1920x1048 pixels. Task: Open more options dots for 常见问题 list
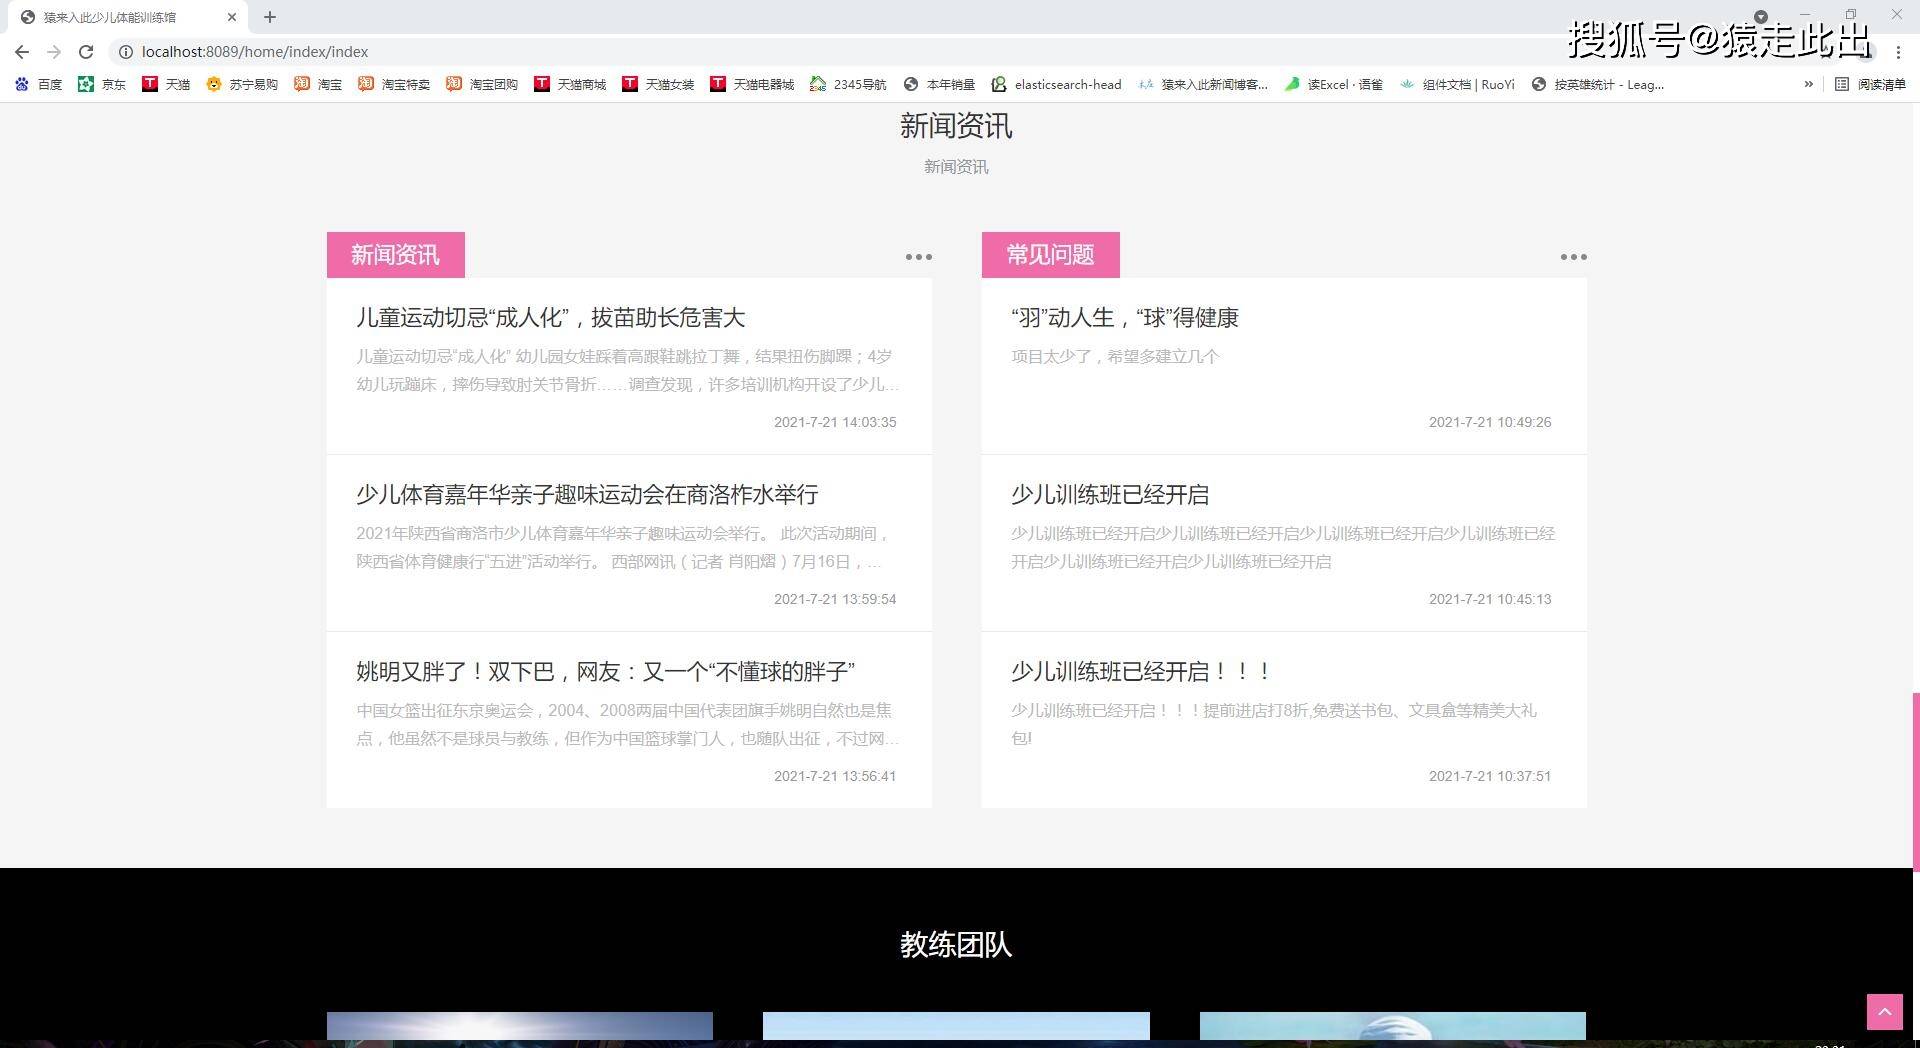1573,257
